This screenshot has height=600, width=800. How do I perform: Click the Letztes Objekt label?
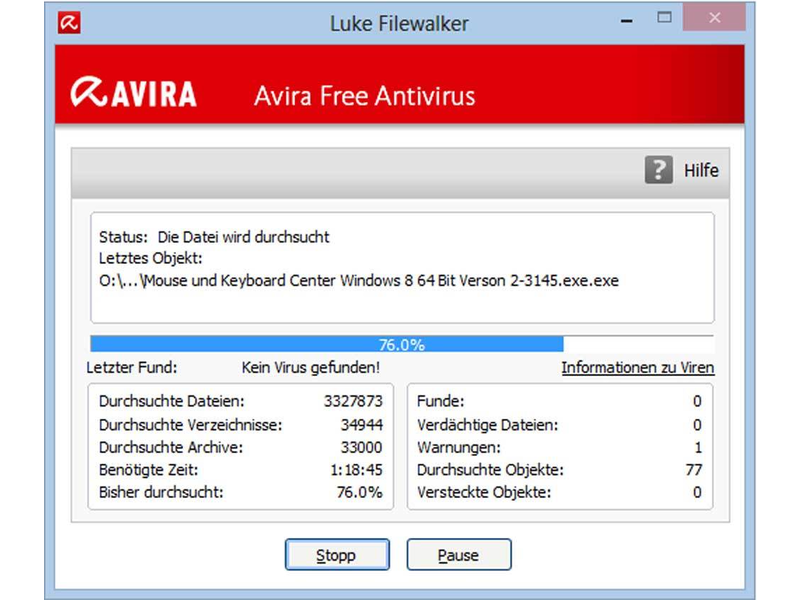(151, 258)
